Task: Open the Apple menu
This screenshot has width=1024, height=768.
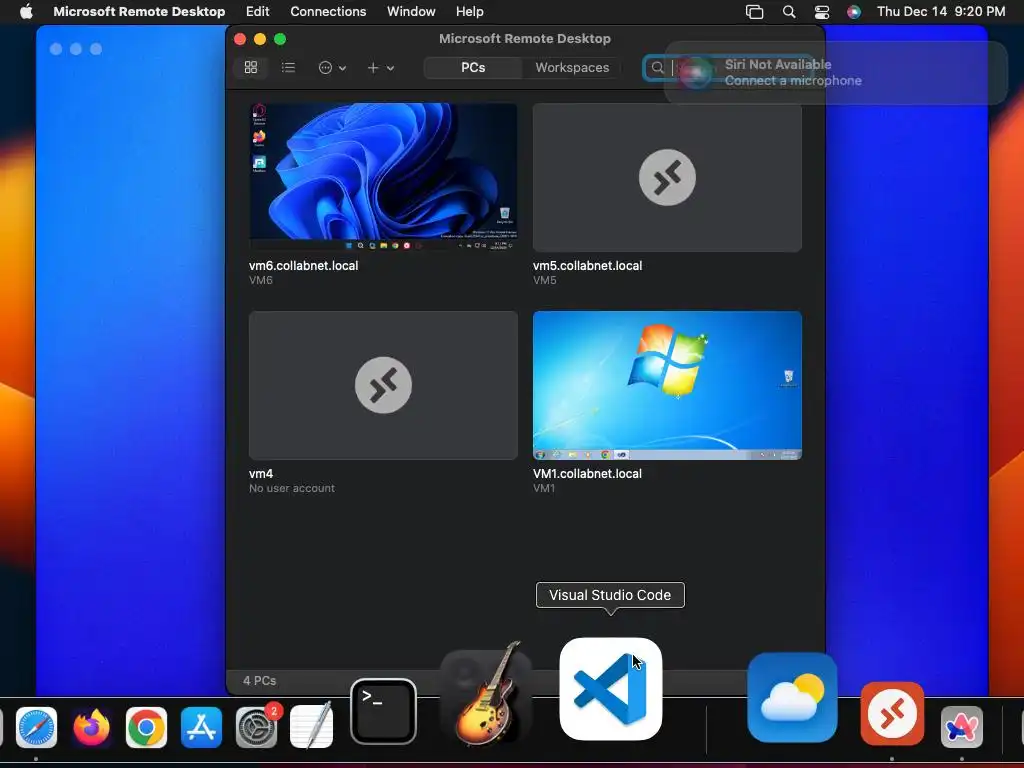Action: click(x=26, y=11)
